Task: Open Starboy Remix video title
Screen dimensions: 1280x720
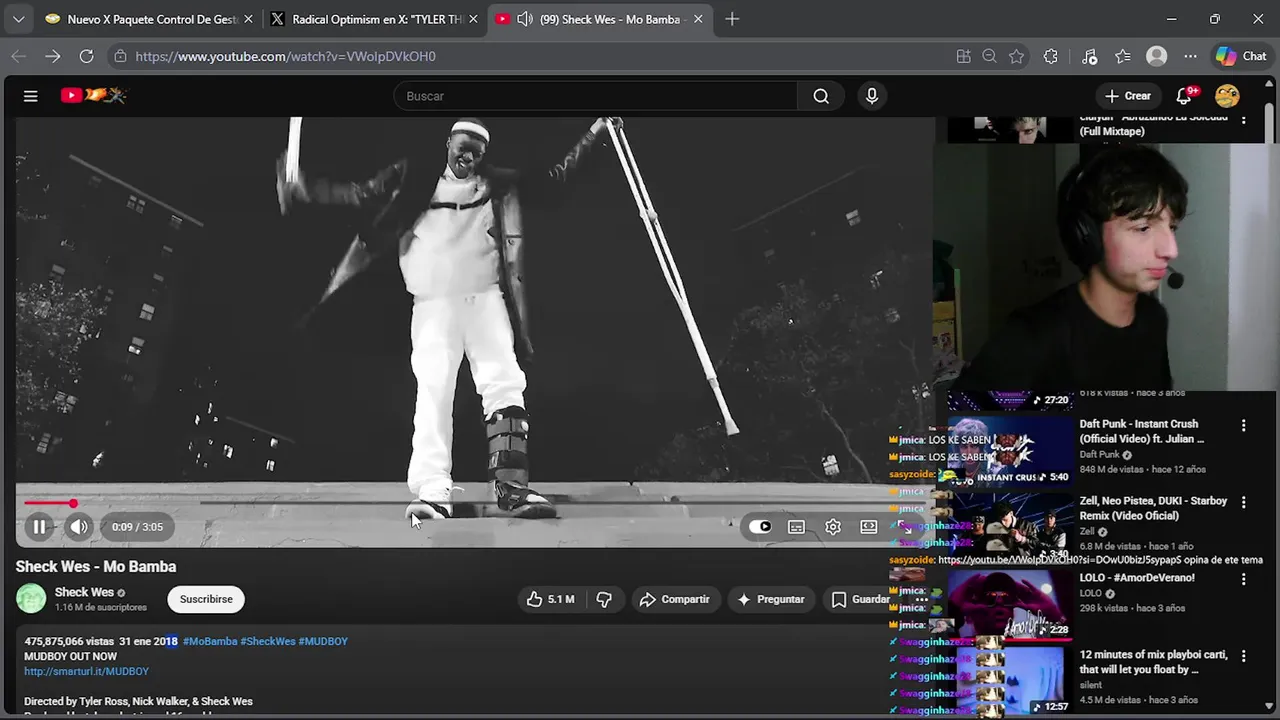Action: tap(1153, 508)
